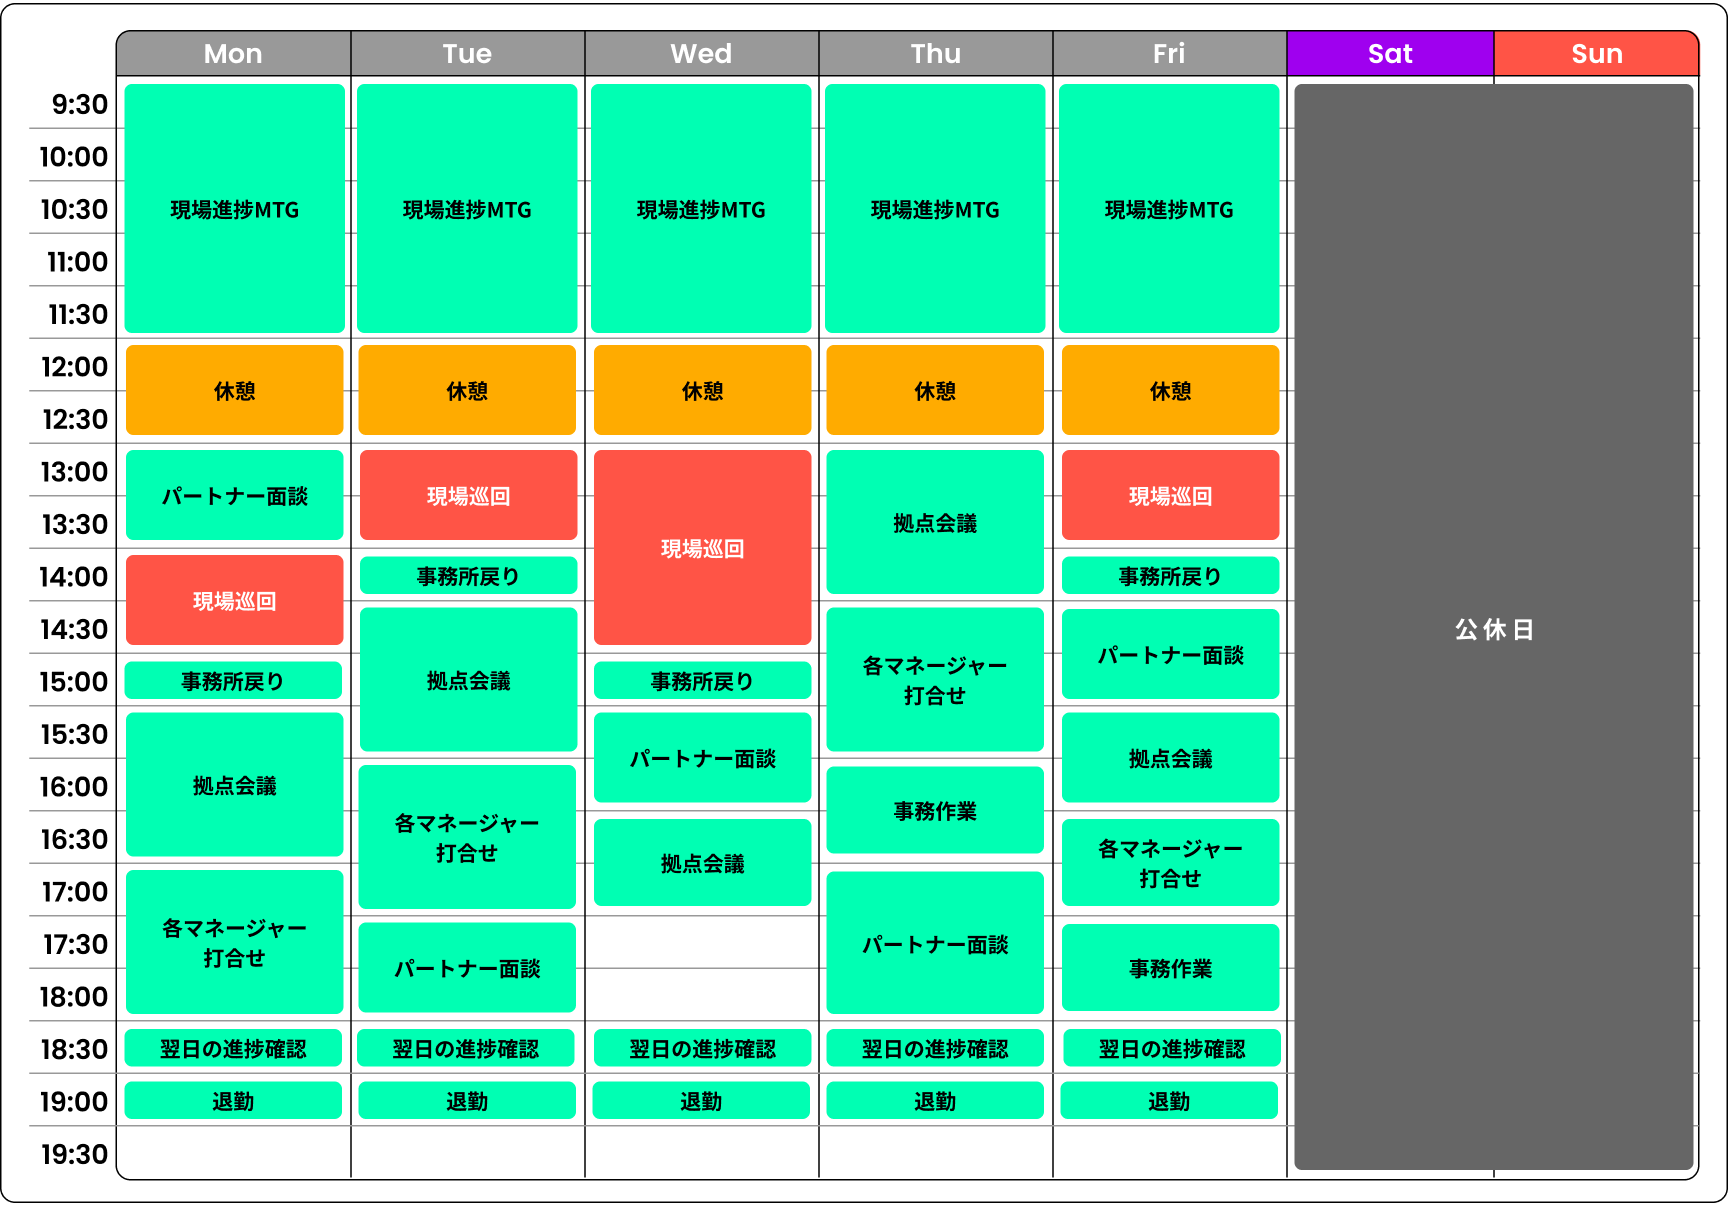Open Thursday's パートナー面談 event
1728x1211 pixels.
[935, 943]
